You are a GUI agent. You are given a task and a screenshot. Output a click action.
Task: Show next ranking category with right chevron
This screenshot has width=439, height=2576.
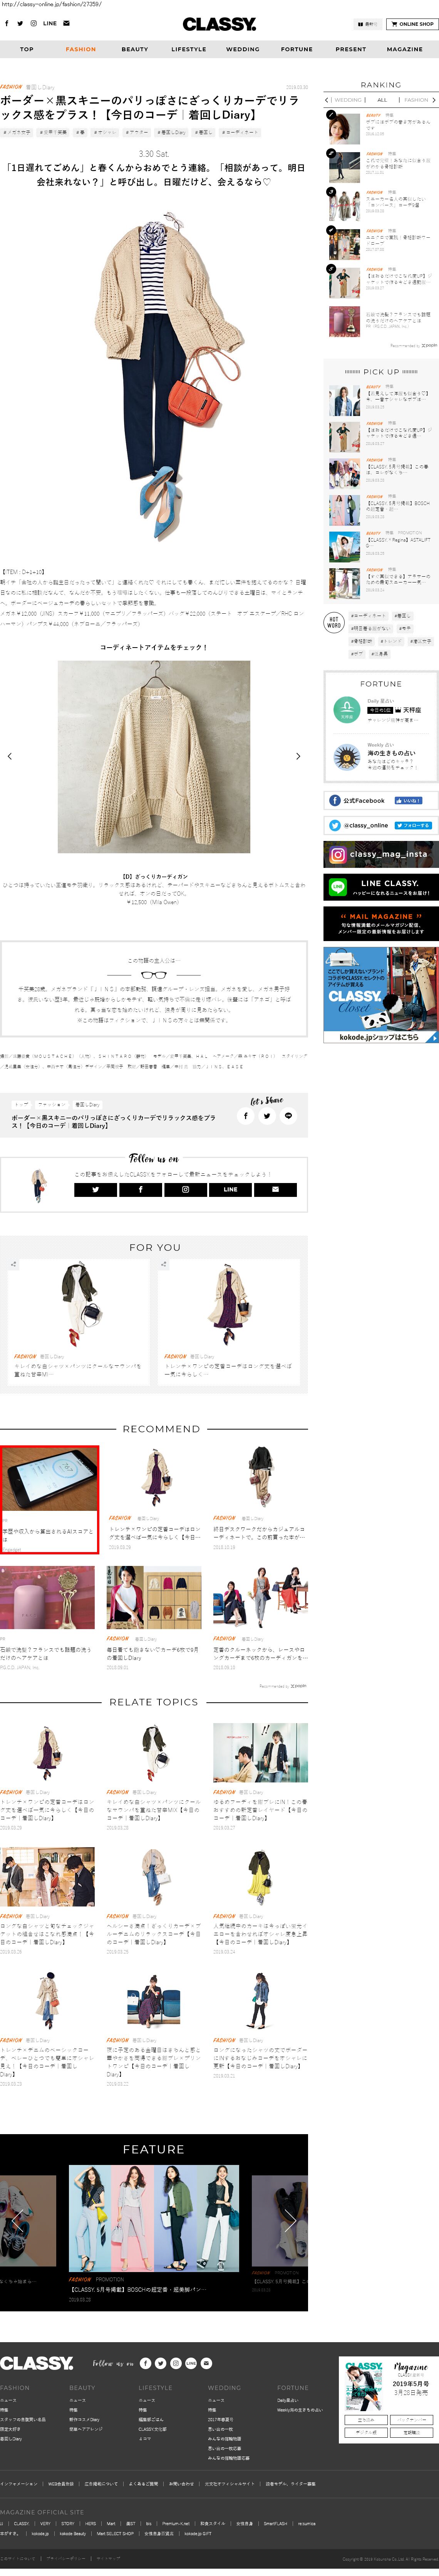pyautogui.click(x=434, y=100)
